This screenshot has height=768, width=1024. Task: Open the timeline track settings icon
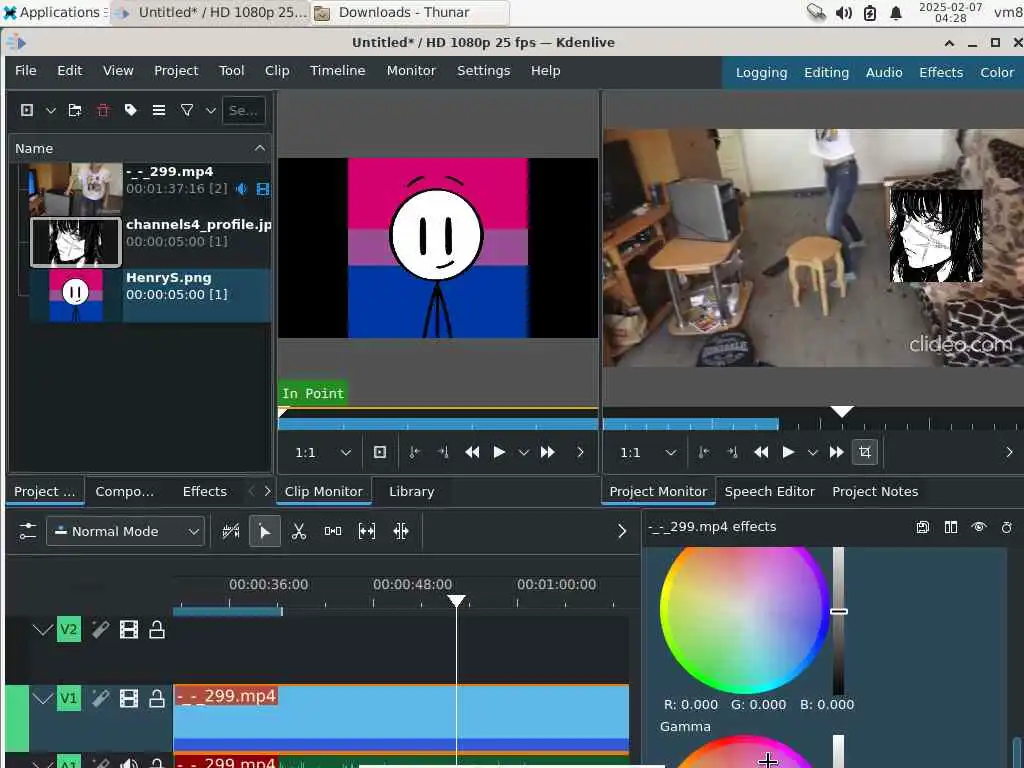point(27,531)
